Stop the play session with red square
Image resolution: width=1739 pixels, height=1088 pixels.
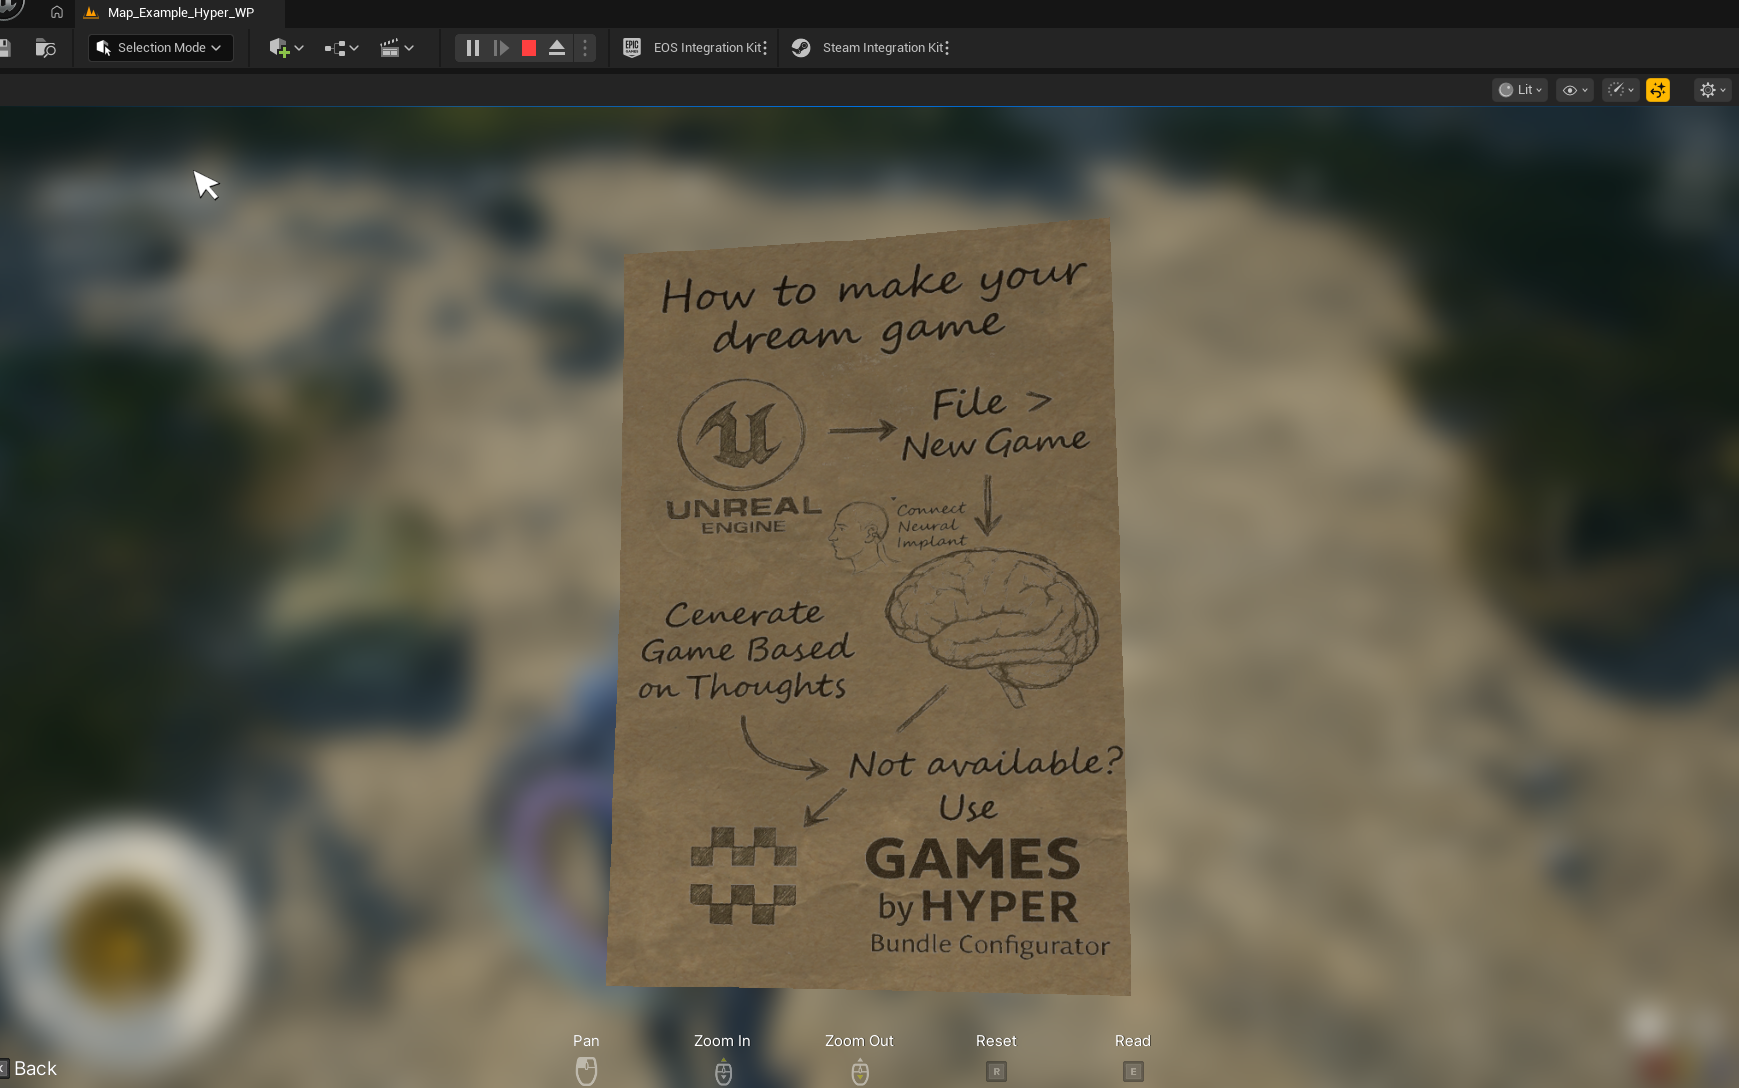(x=529, y=47)
